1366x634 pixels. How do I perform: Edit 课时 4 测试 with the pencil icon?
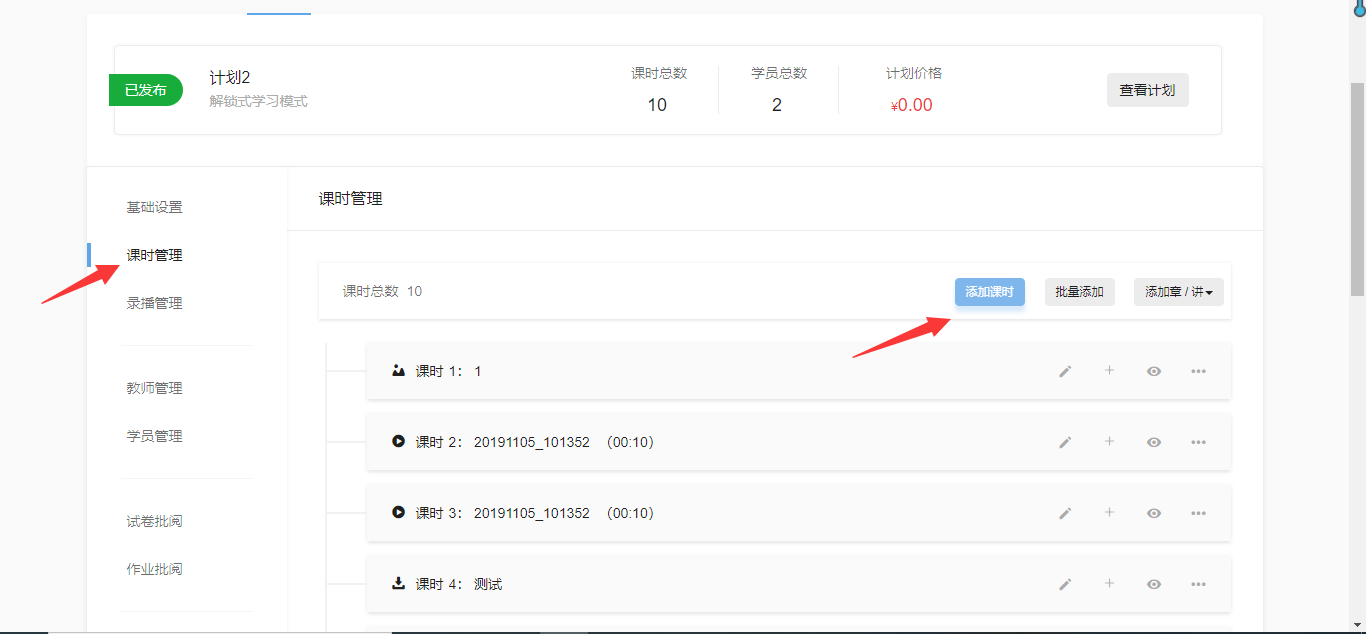1065,584
